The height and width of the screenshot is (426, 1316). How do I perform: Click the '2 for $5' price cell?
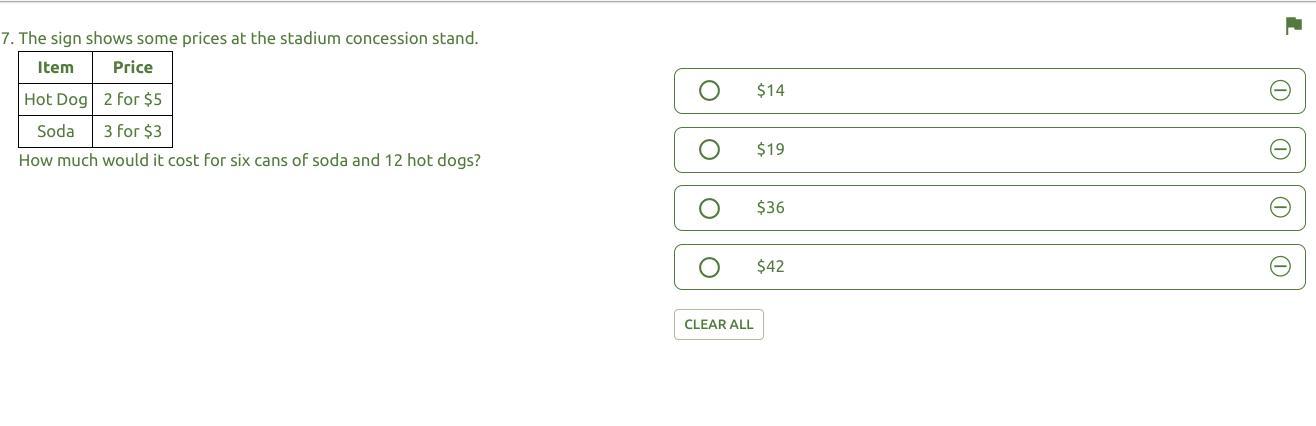coord(132,100)
